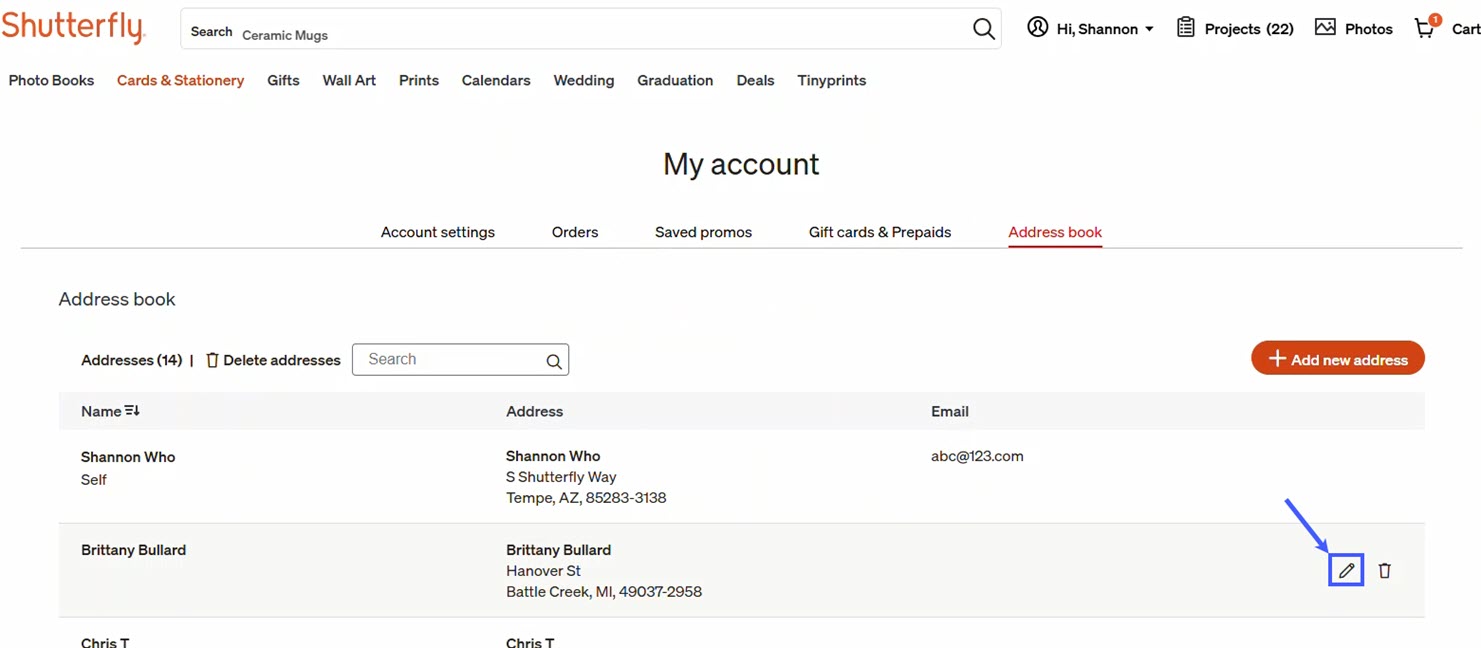1481x648 pixels.
Task: Switch to the Saved promos tab
Action: coord(703,232)
